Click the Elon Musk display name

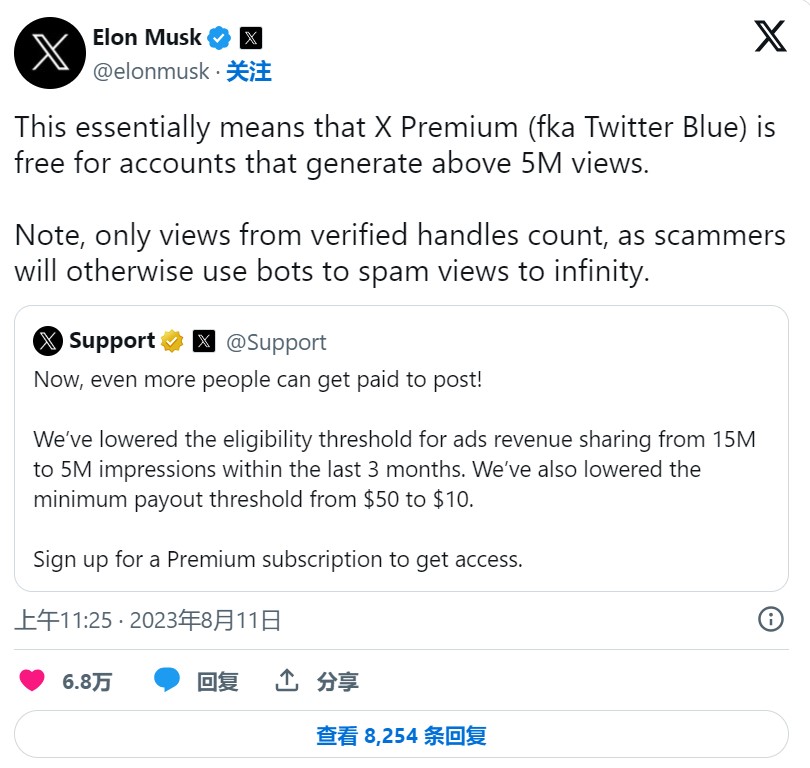pyautogui.click(x=147, y=38)
